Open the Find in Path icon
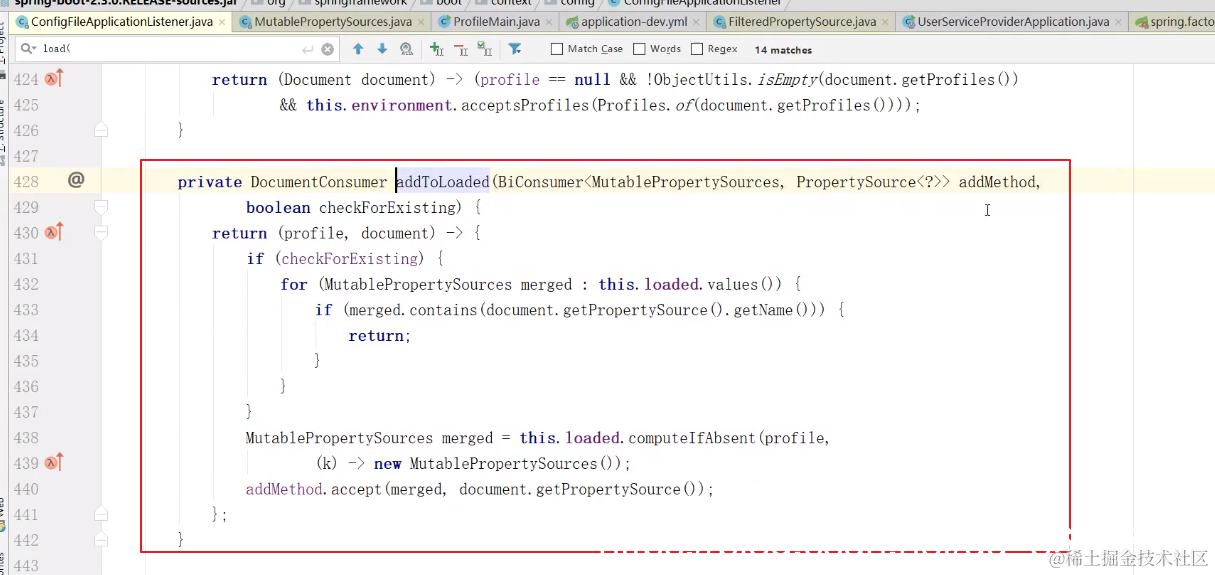The image size is (1215, 575). click(x=406, y=49)
